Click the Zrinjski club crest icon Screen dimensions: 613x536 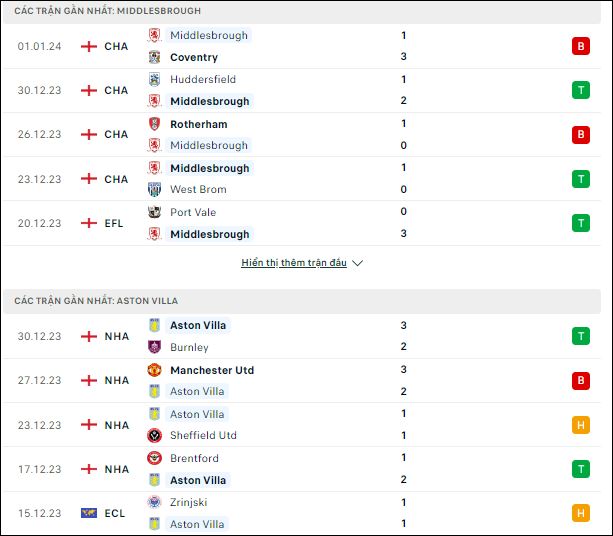click(154, 502)
